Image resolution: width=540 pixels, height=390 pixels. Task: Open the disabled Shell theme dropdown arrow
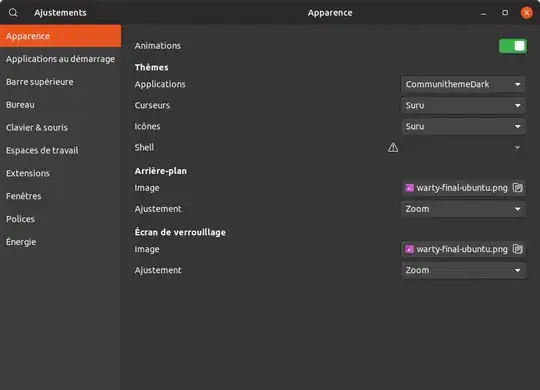tap(517, 147)
